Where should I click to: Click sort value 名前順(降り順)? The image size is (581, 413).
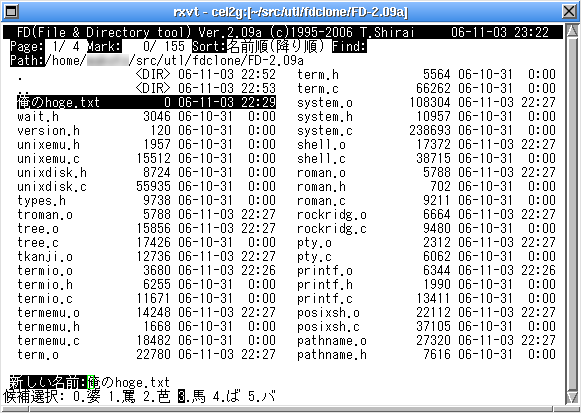[276, 46]
